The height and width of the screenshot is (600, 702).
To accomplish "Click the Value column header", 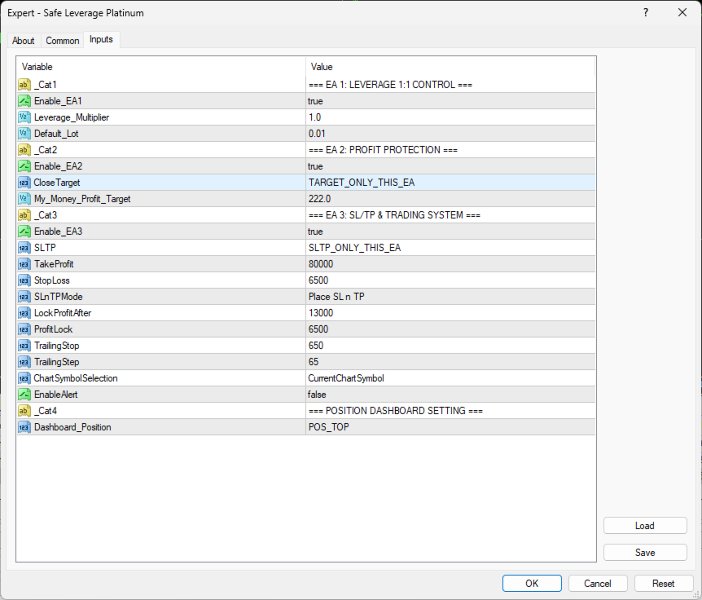I will pos(450,67).
